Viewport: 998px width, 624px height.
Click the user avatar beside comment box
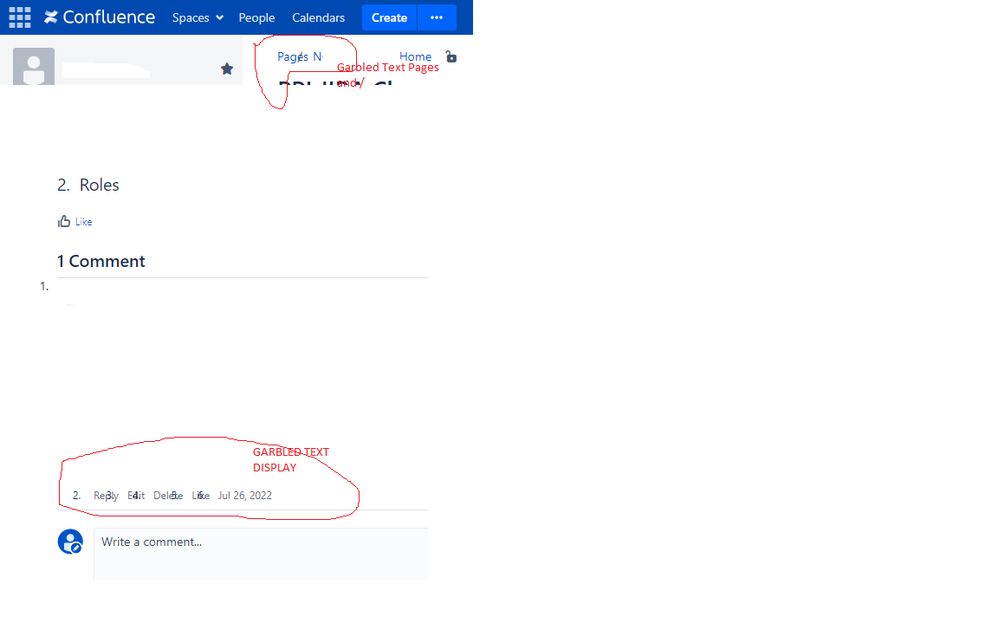70,542
